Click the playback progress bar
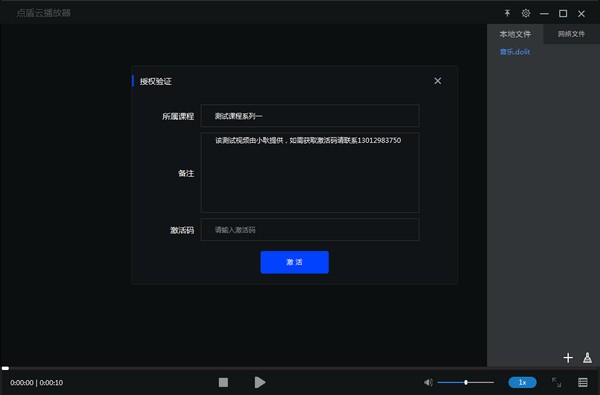600x395 pixels. 300,368
